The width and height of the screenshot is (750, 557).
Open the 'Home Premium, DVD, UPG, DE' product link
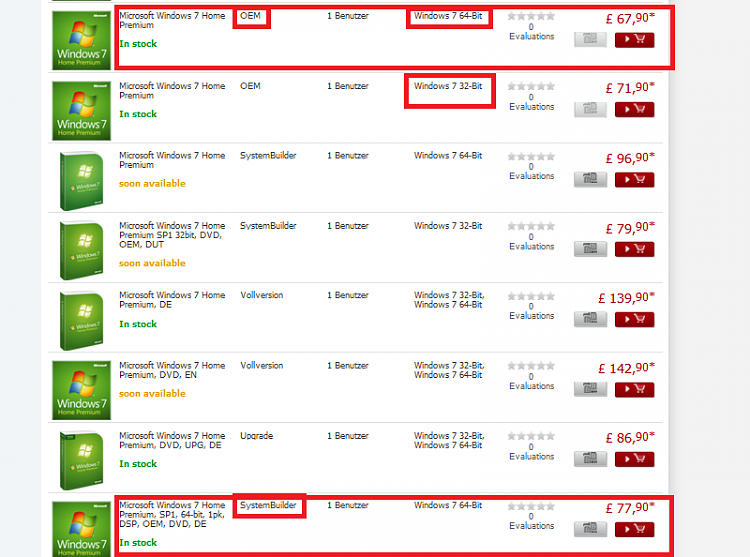(x=172, y=440)
